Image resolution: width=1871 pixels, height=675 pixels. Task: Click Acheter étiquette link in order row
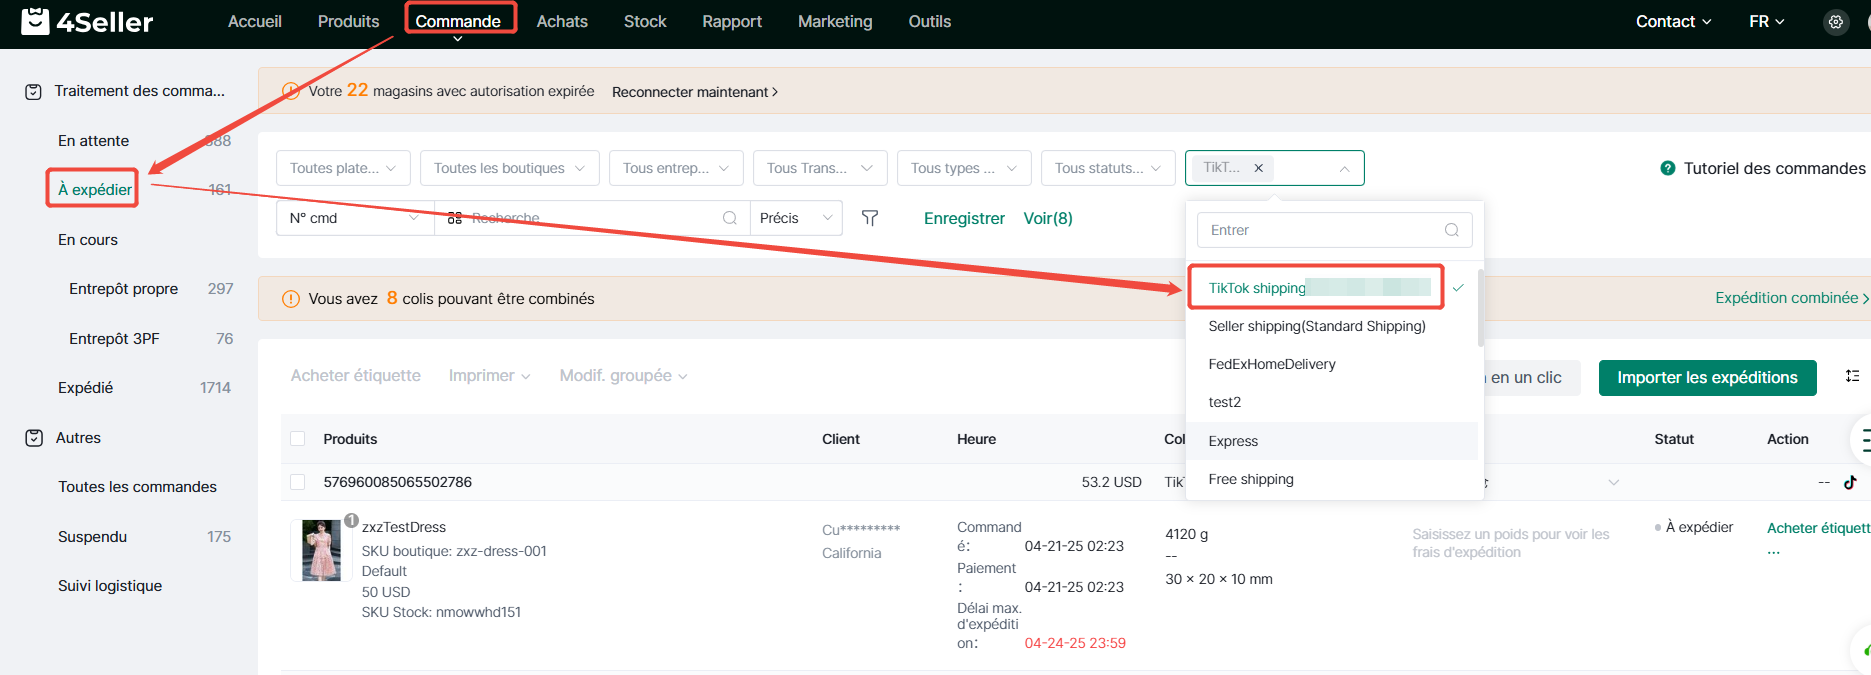click(x=1818, y=528)
